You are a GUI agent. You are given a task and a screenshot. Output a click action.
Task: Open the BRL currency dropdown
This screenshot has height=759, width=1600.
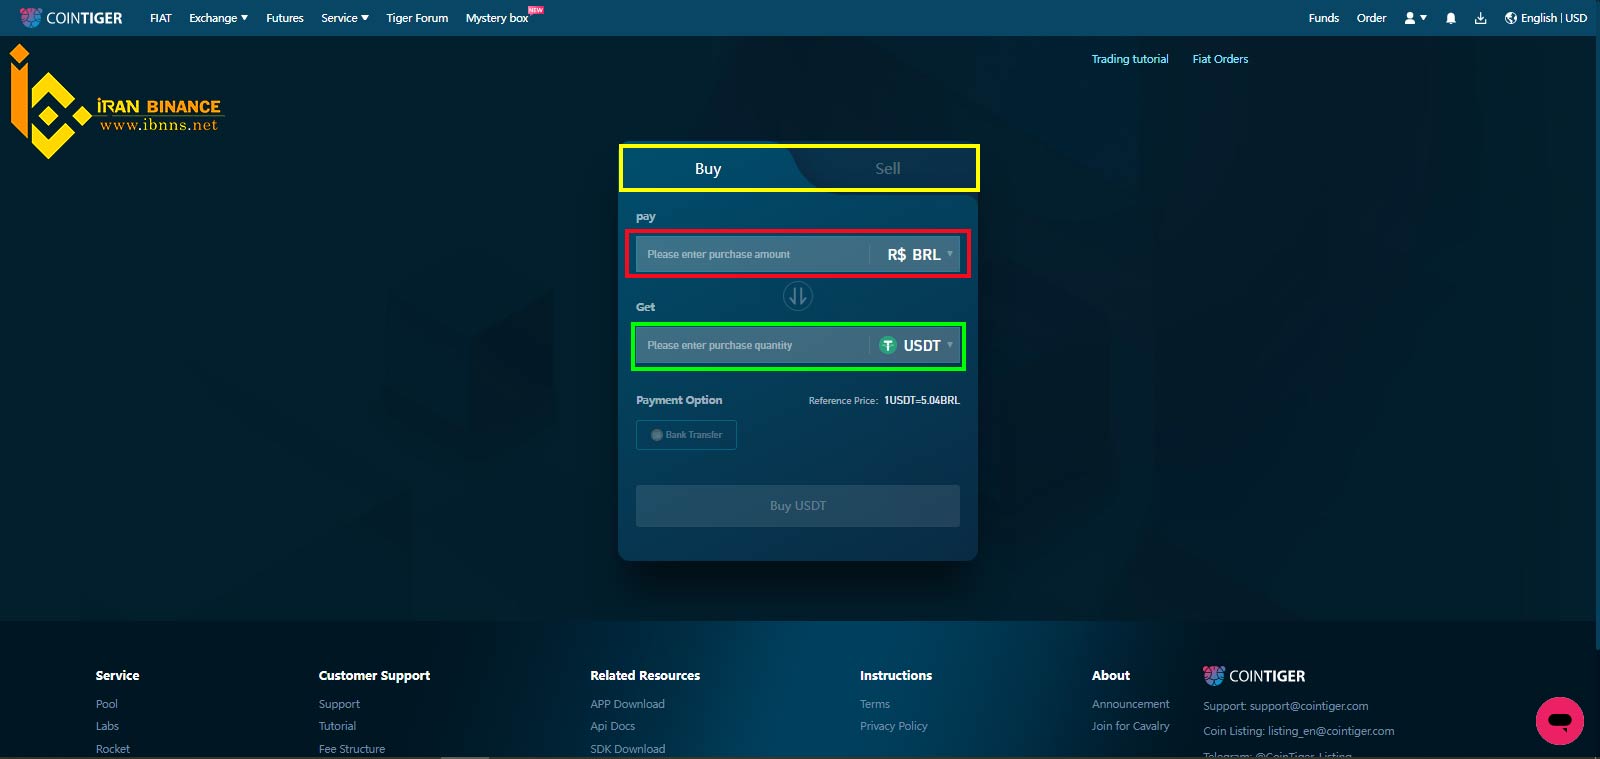click(920, 254)
